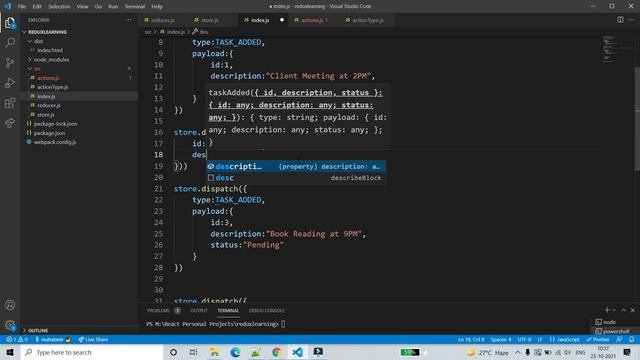Screen dimensions: 640x360
Task: Open index.html in the explorer
Action: [50, 50]
